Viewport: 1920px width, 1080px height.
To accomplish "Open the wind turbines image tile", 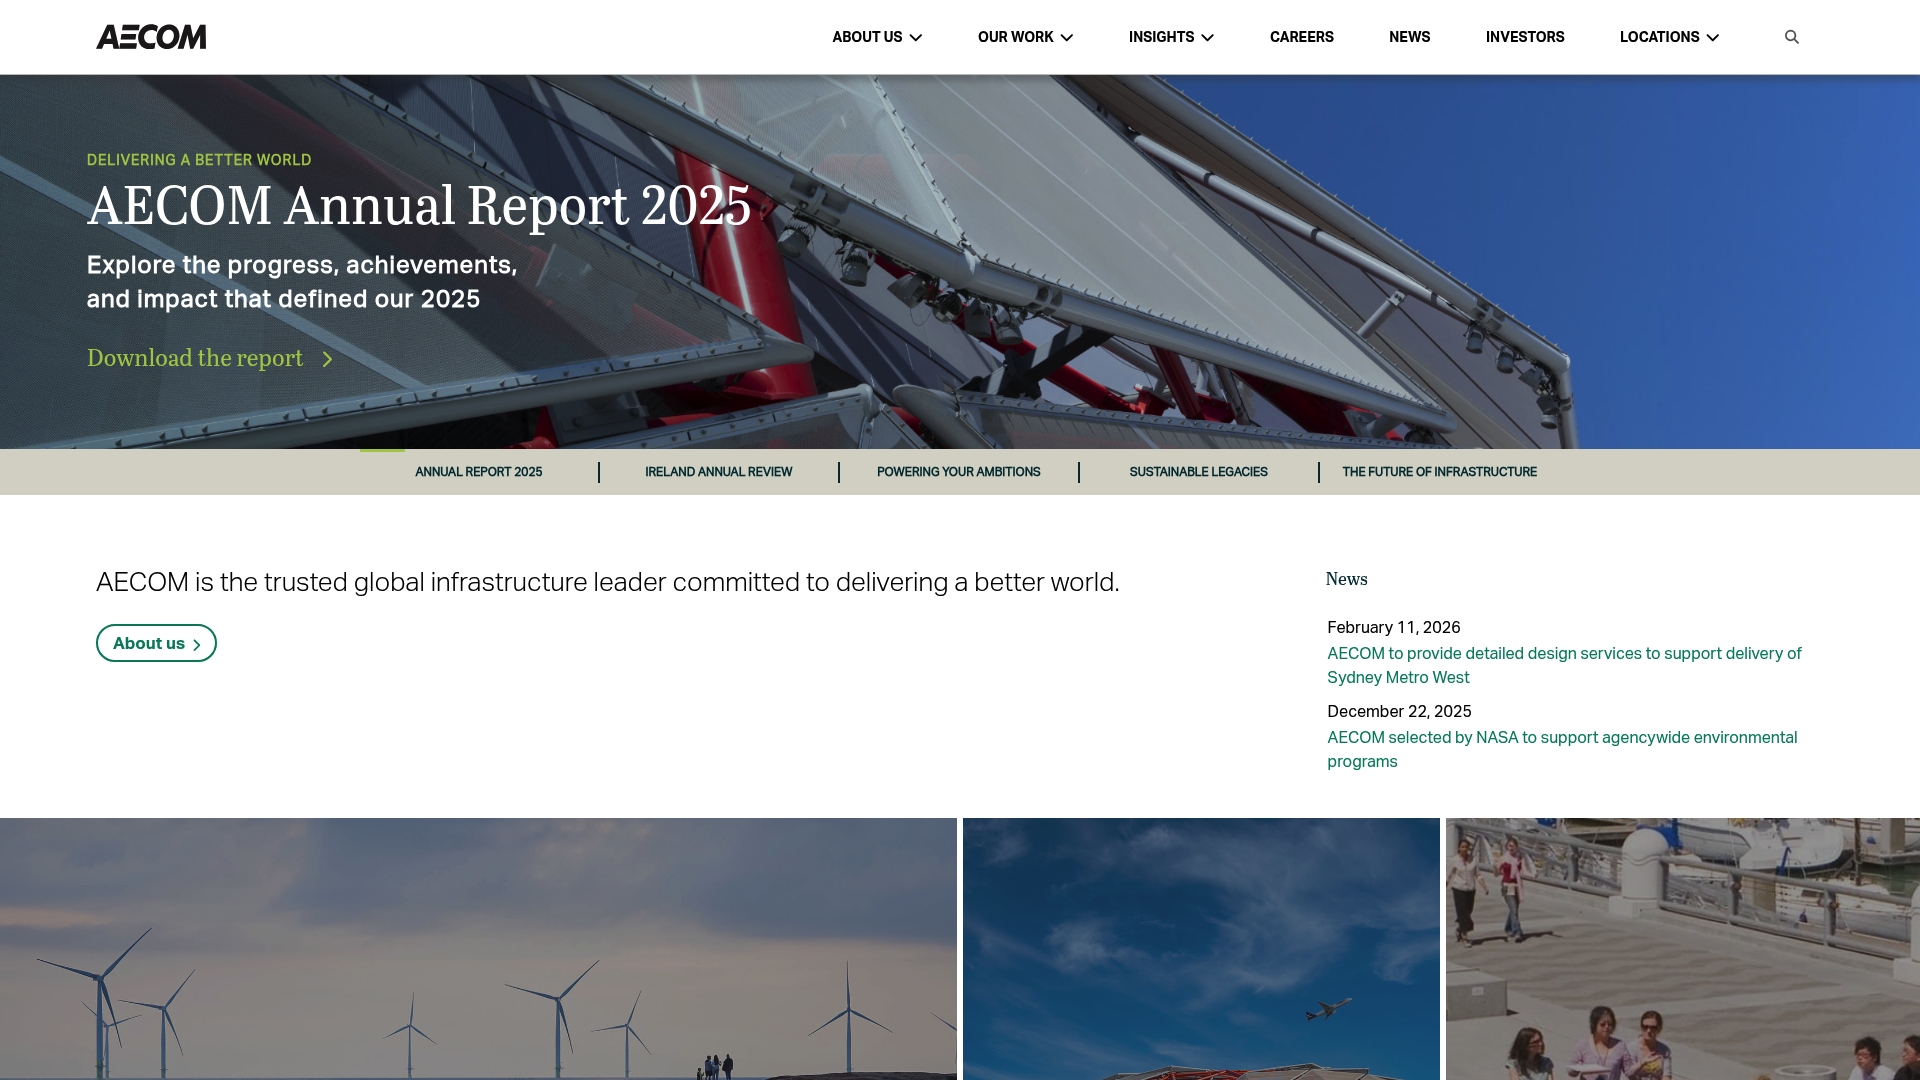I will click(x=478, y=948).
